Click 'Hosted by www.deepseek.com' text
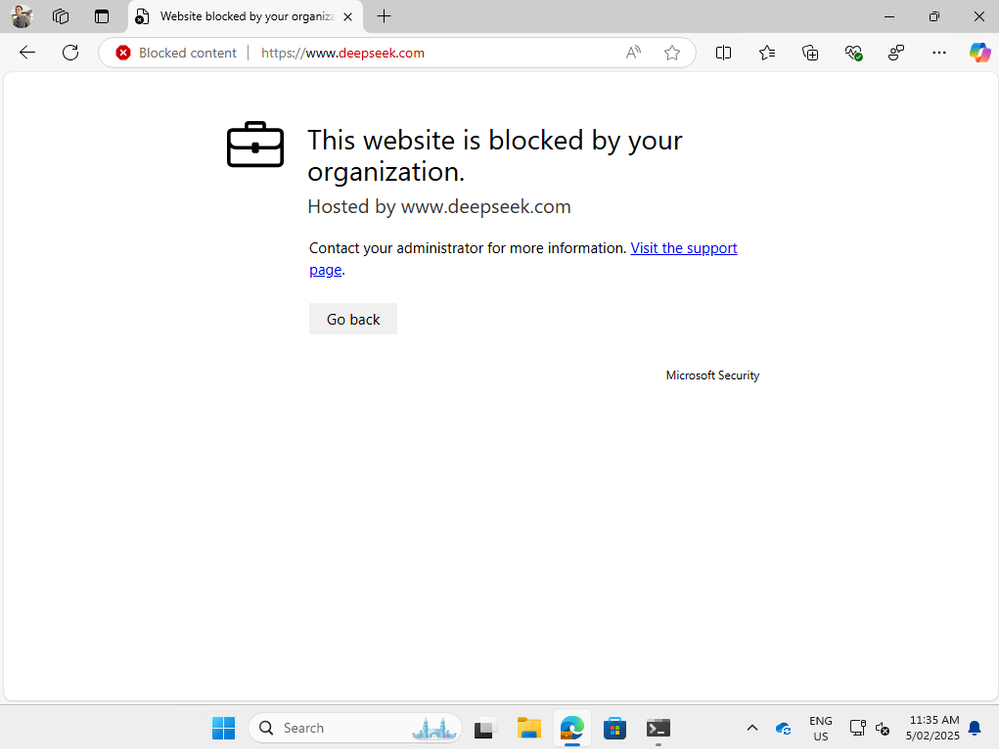This screenshot has width=999, height=749. [x=439, y=206]
